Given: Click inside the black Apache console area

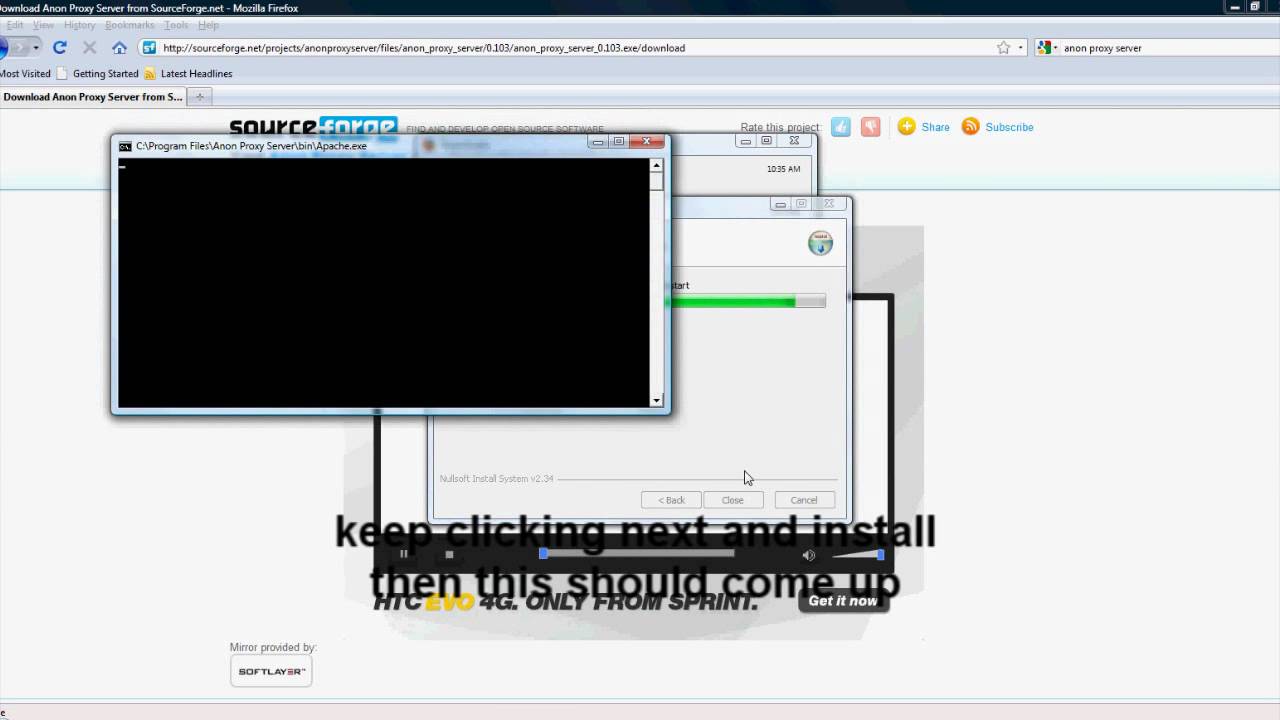Looking at the screenshot, I should click(383, 283).
